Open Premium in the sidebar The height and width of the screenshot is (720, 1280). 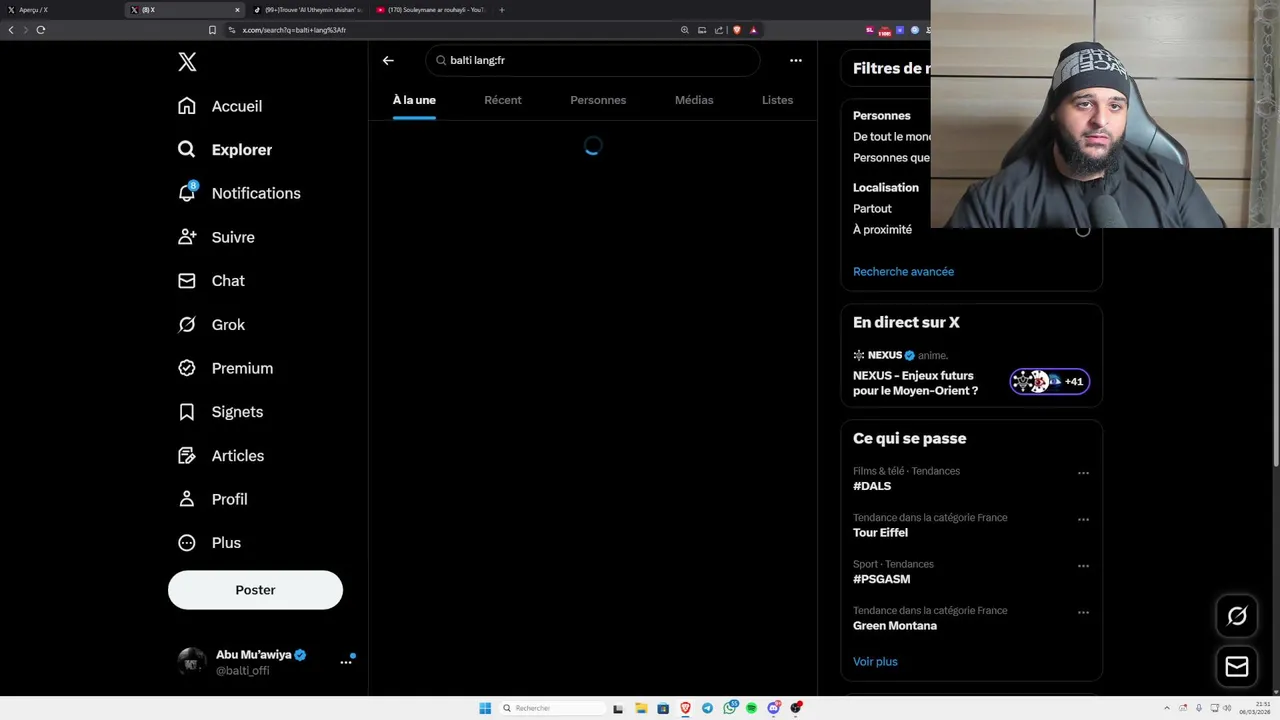225,368
